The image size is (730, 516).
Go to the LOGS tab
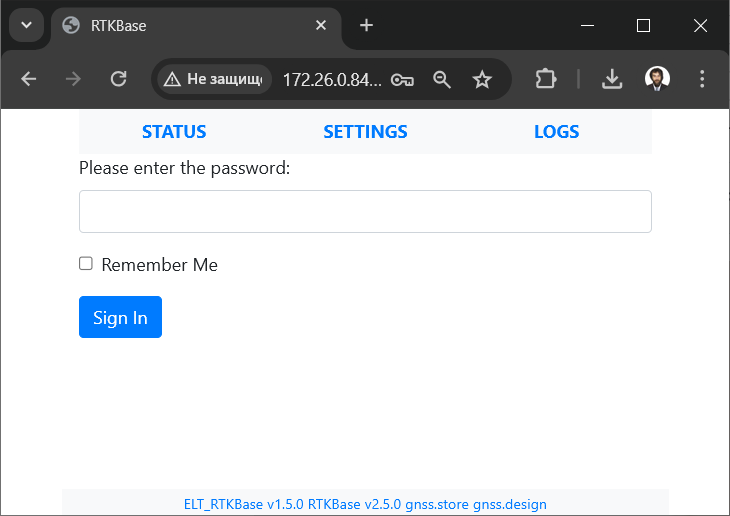point(556,132)
